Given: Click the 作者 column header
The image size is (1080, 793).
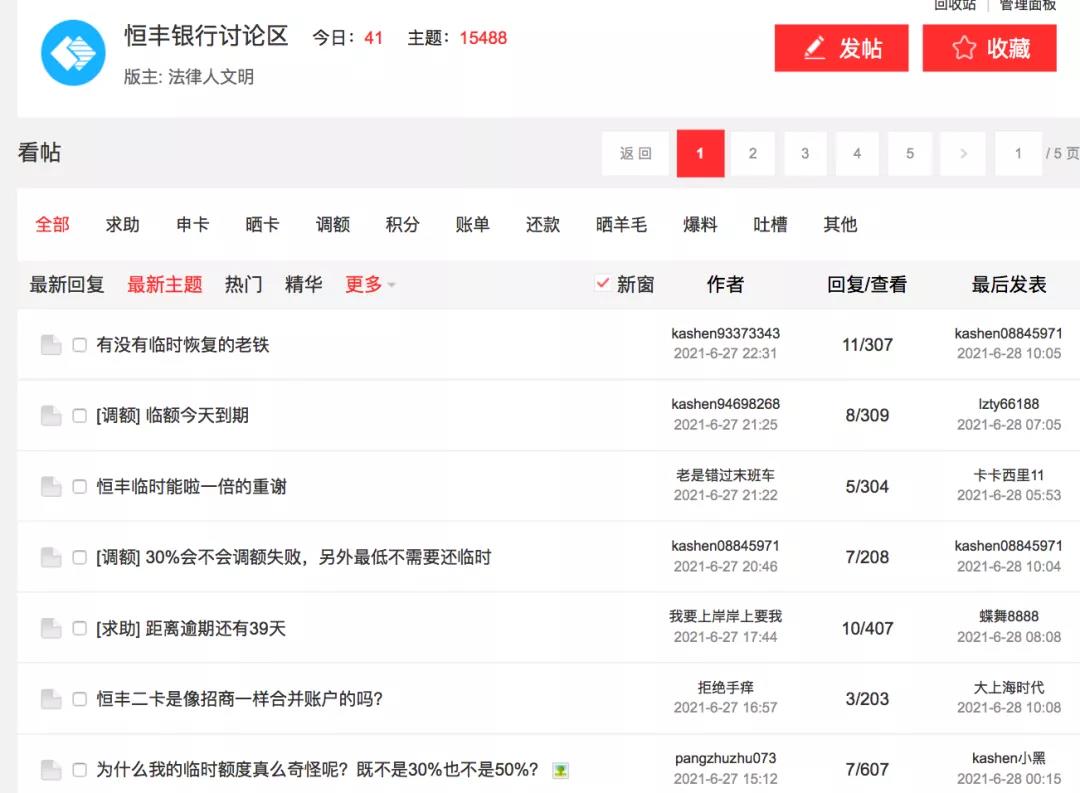Looking at the screenshot, I should [725, 284].
